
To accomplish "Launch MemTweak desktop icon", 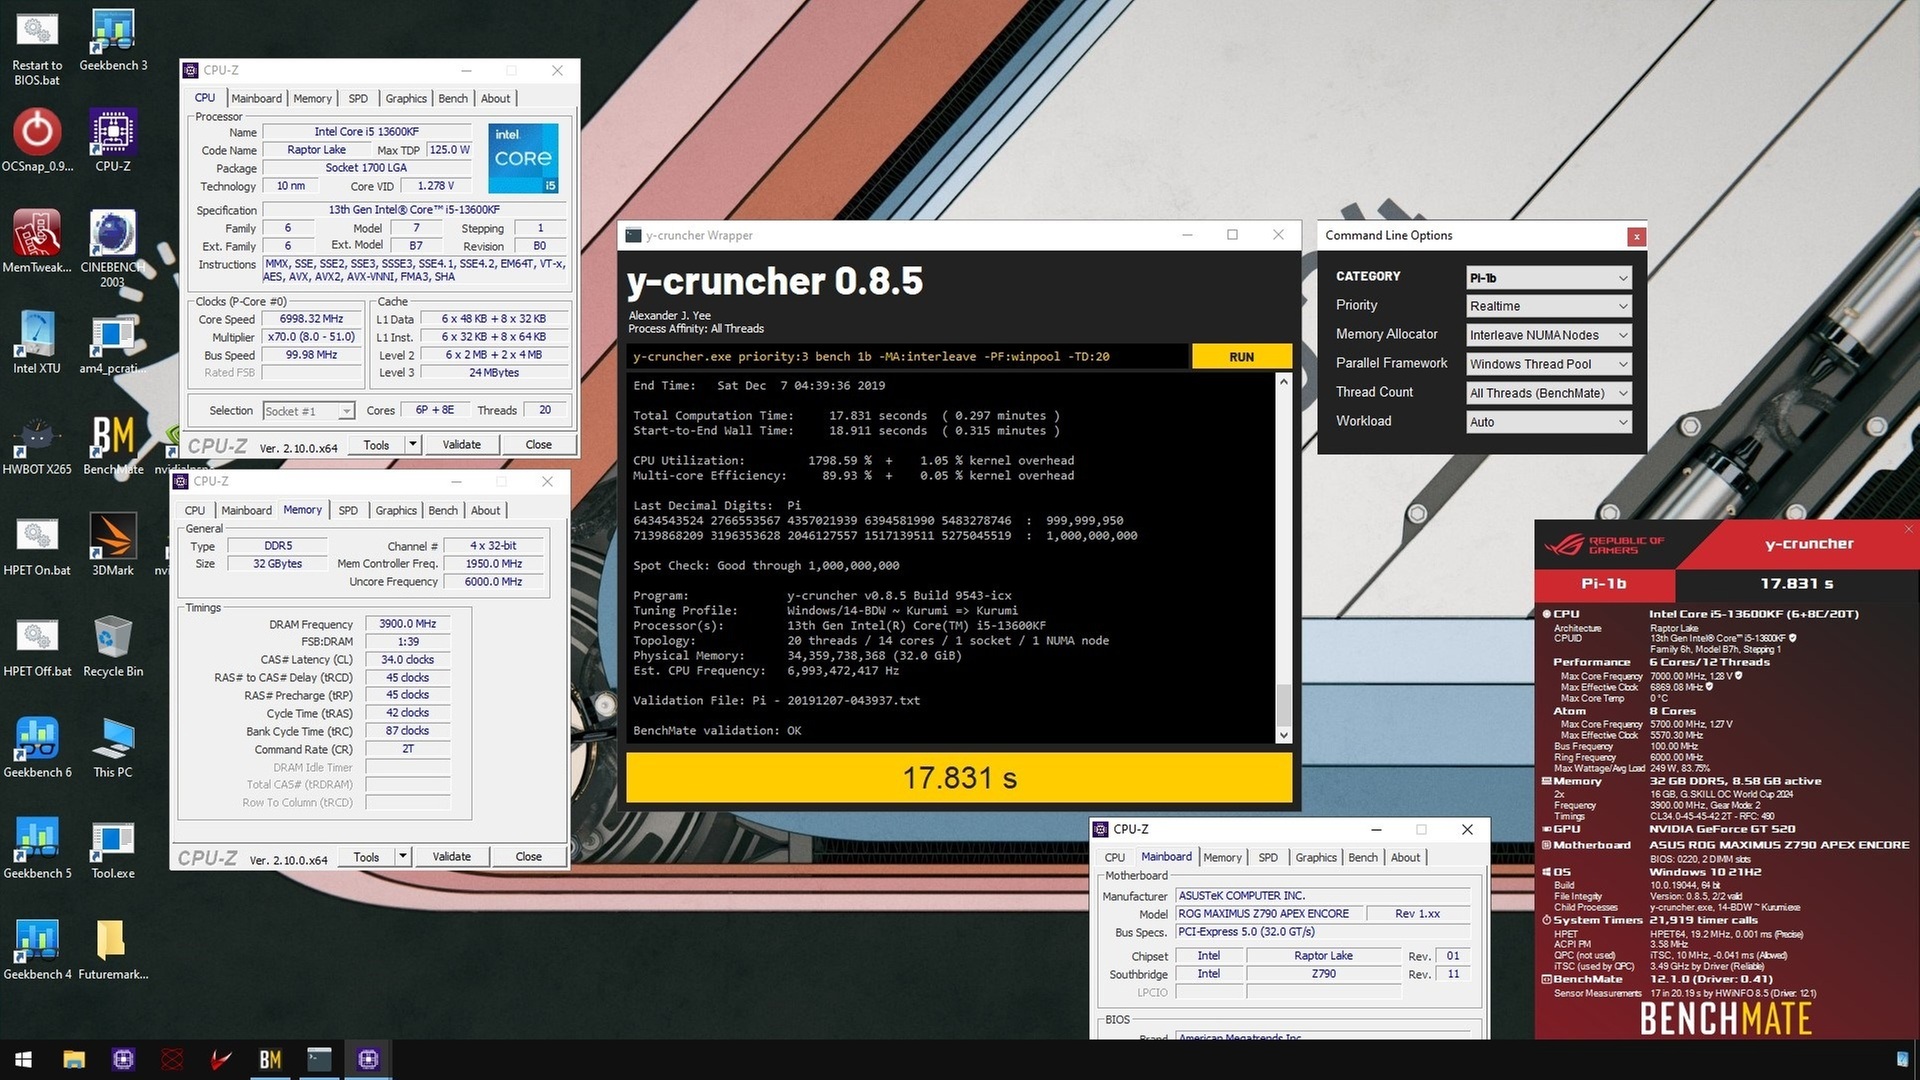I will (37, 241).
